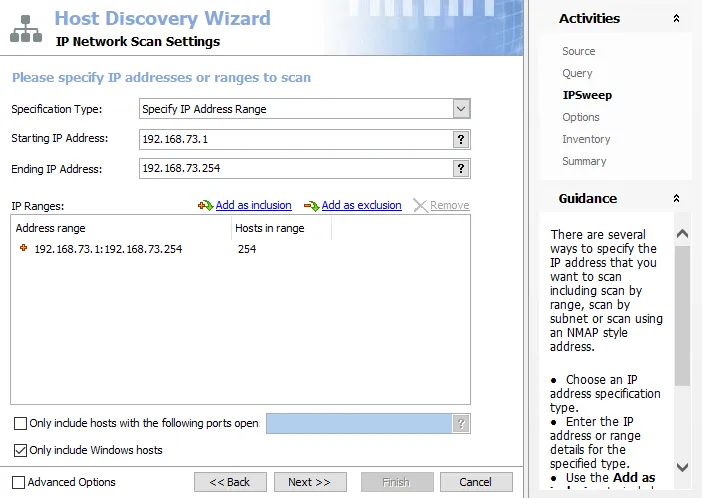Click the inclusion plus icon beside range row

point(24,248)
